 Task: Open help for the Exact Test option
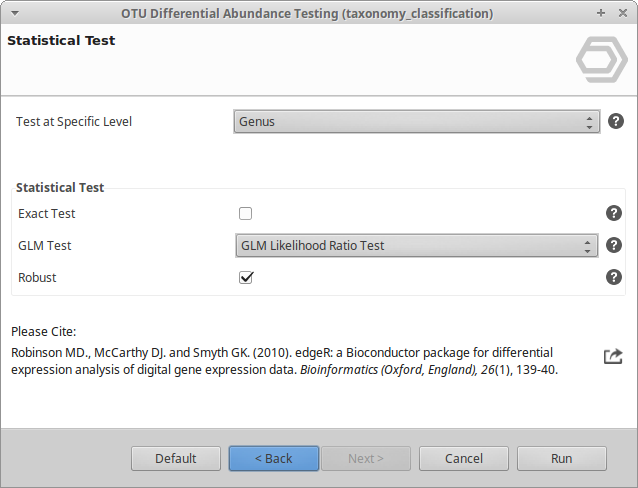614,213
